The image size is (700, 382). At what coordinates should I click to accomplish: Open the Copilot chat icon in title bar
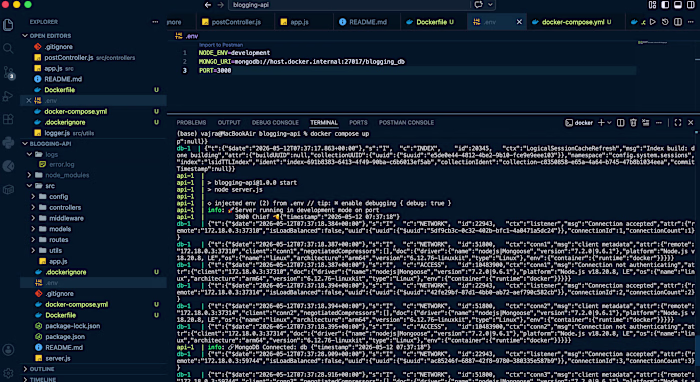(479, 5)
